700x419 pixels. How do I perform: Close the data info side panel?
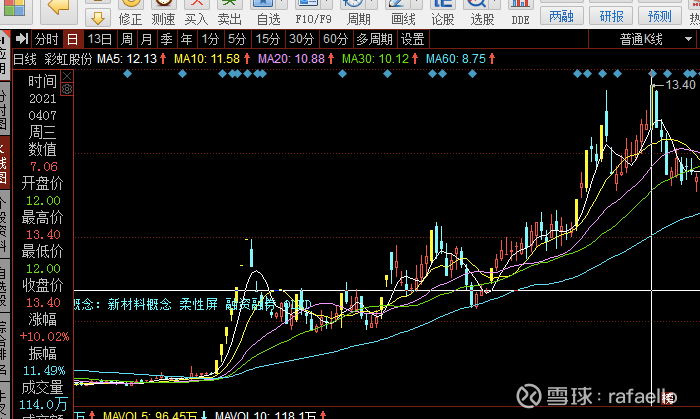tap(67, 76)
